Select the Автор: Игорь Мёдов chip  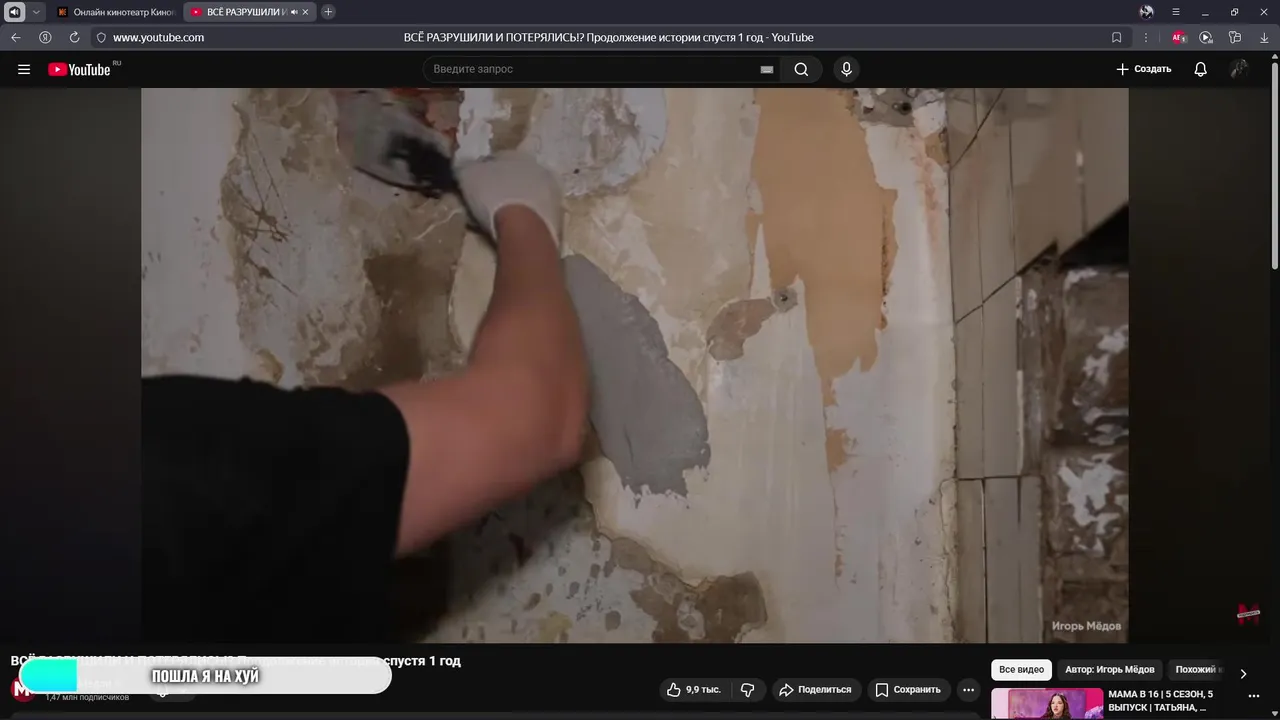[1110, 670]
